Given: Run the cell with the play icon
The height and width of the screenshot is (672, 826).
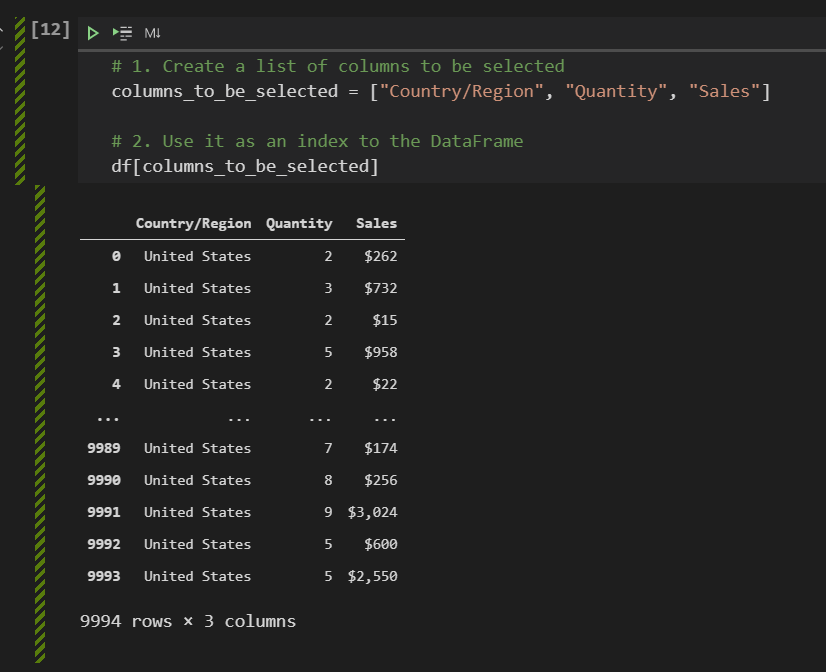Looking at the screenshot, I should (x=93, y=33).
